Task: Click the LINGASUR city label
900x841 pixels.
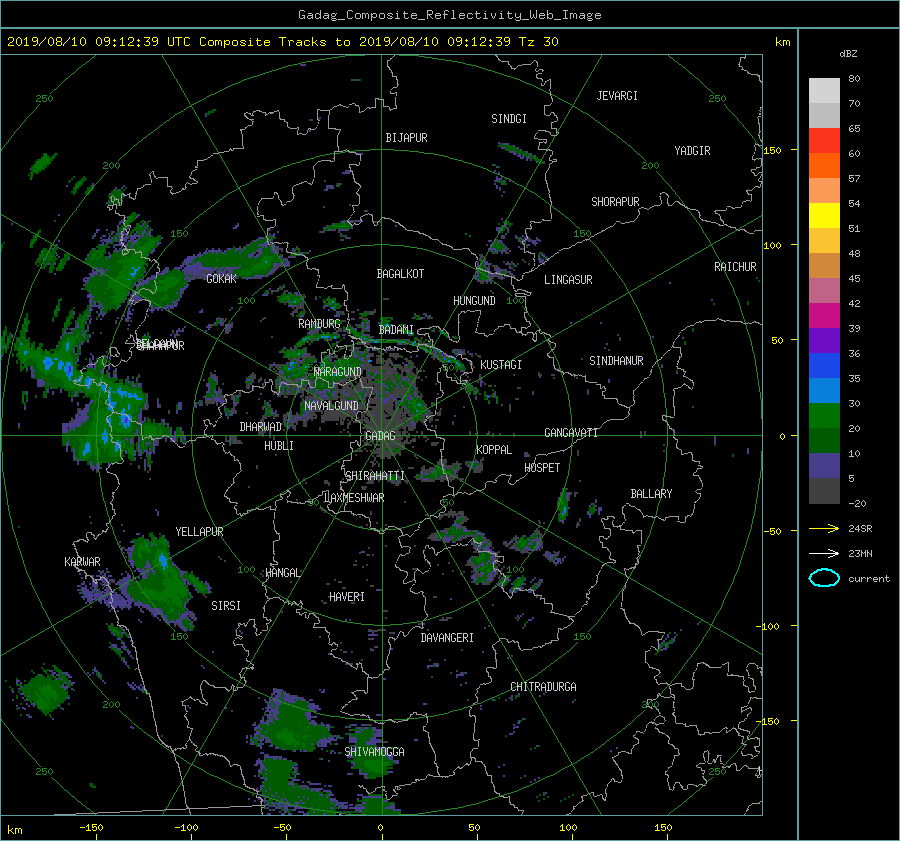Action: point(568,280)
